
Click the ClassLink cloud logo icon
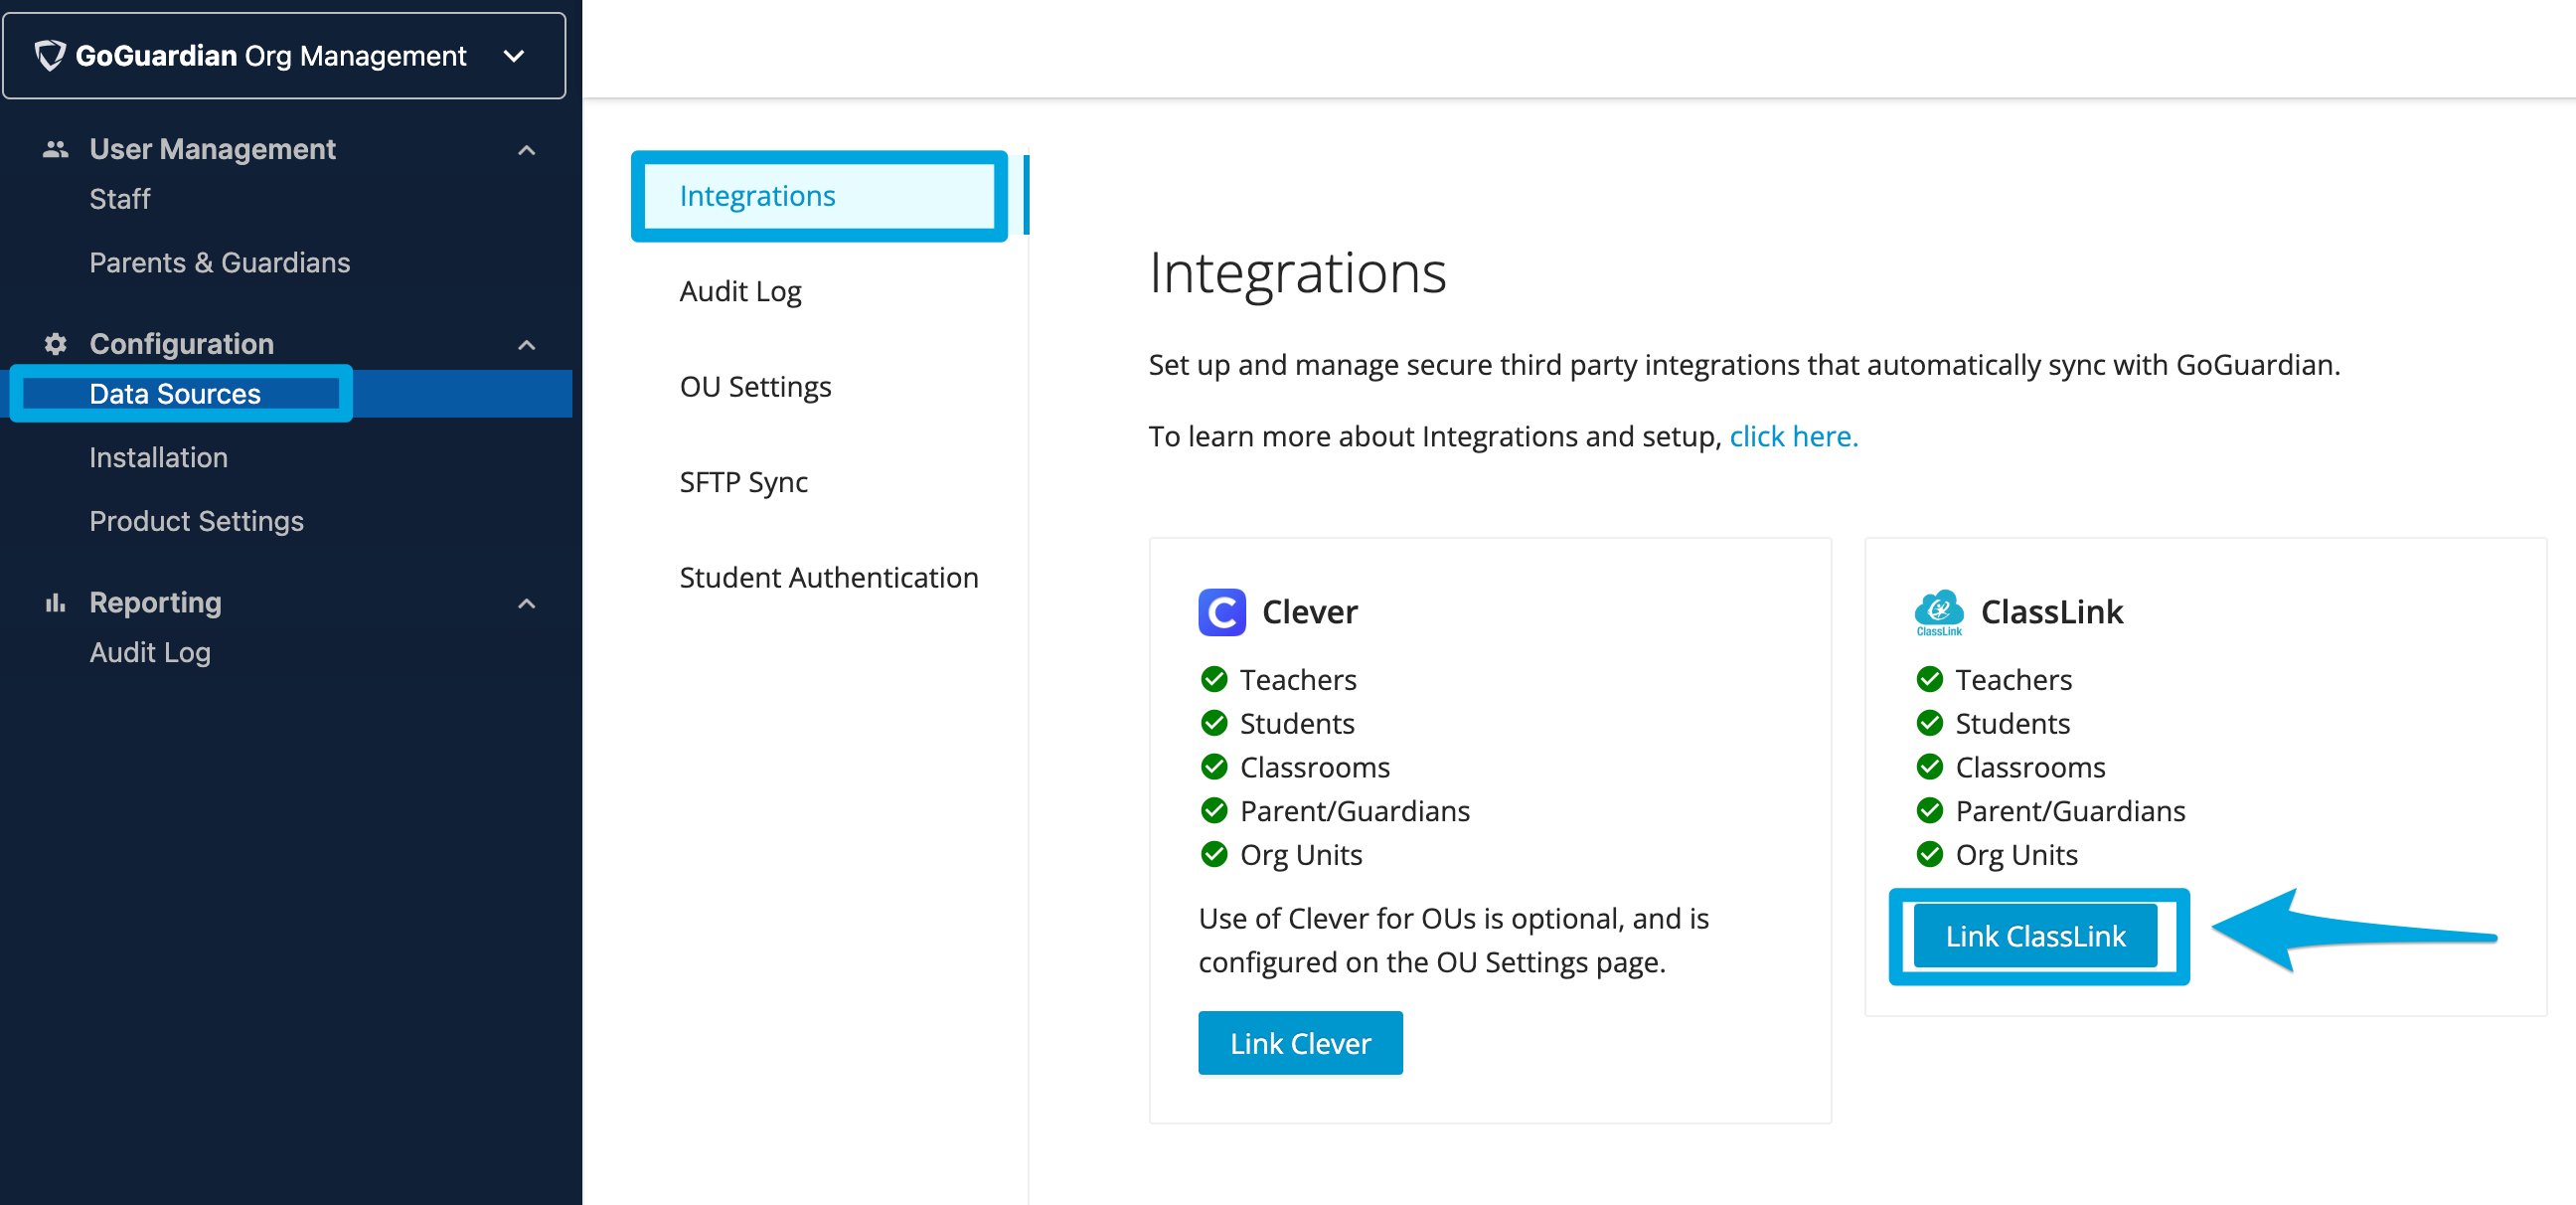(1939, 612)
